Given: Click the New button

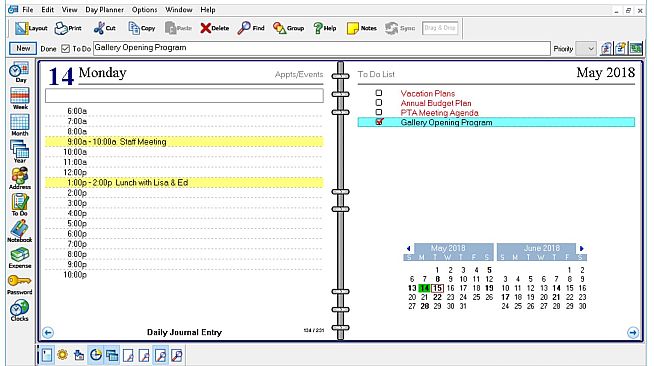Looking at the screenshot, I should [23, 48].
